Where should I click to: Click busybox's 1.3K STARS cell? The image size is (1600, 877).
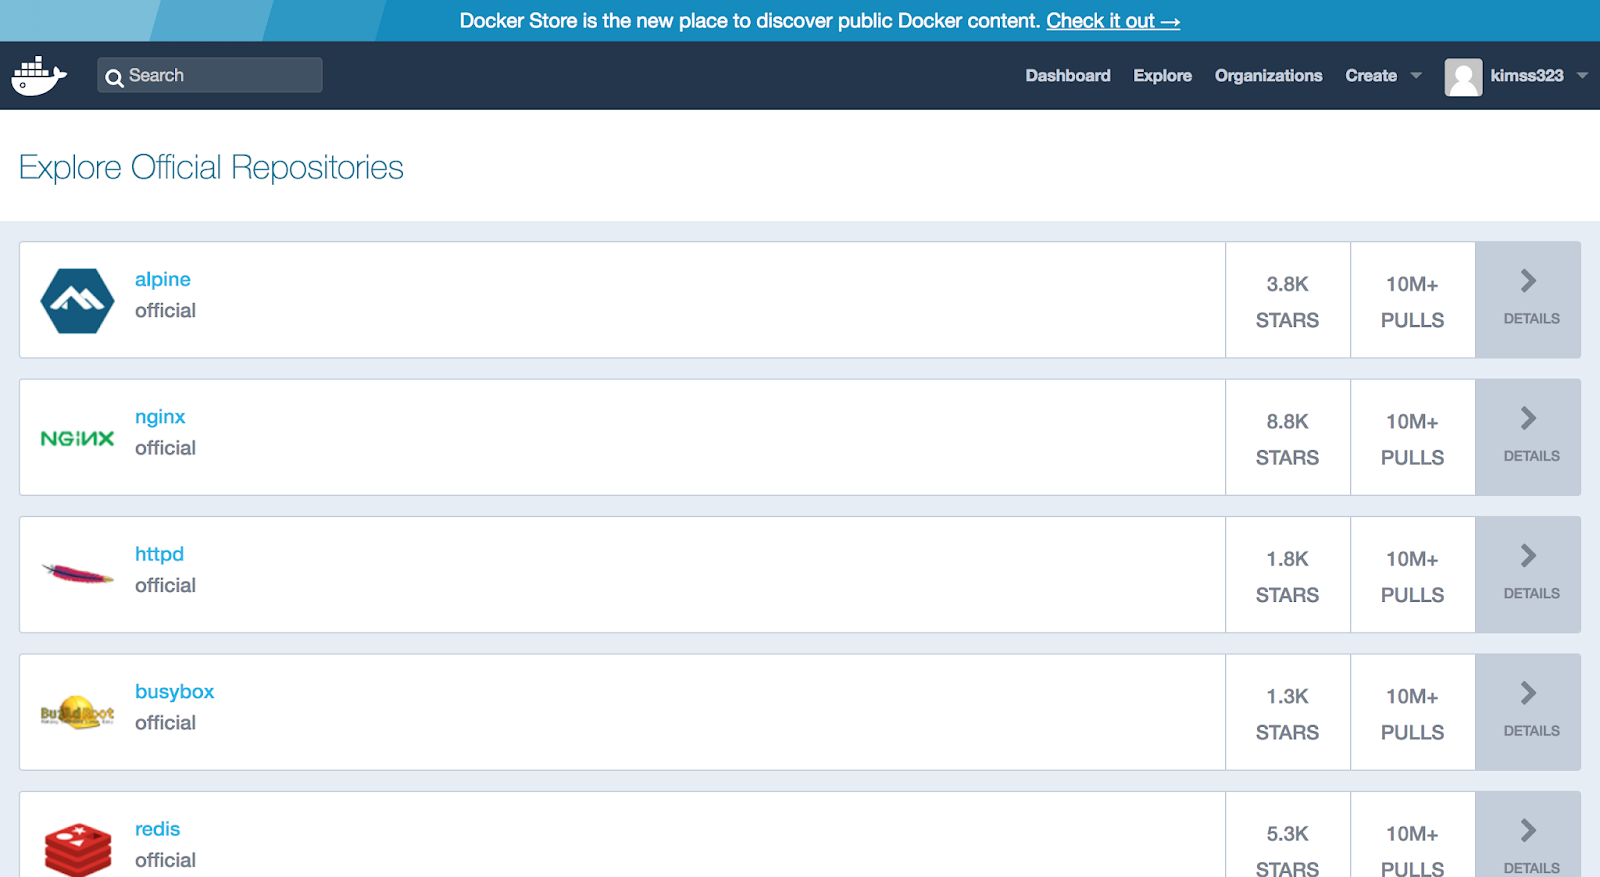coord(1288,712)
